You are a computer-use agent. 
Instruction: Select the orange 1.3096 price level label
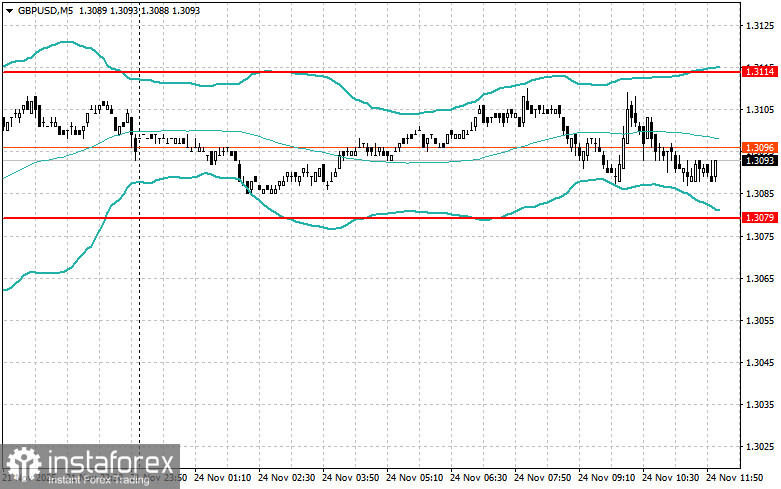pyautogui.click(x=760, y=147)
